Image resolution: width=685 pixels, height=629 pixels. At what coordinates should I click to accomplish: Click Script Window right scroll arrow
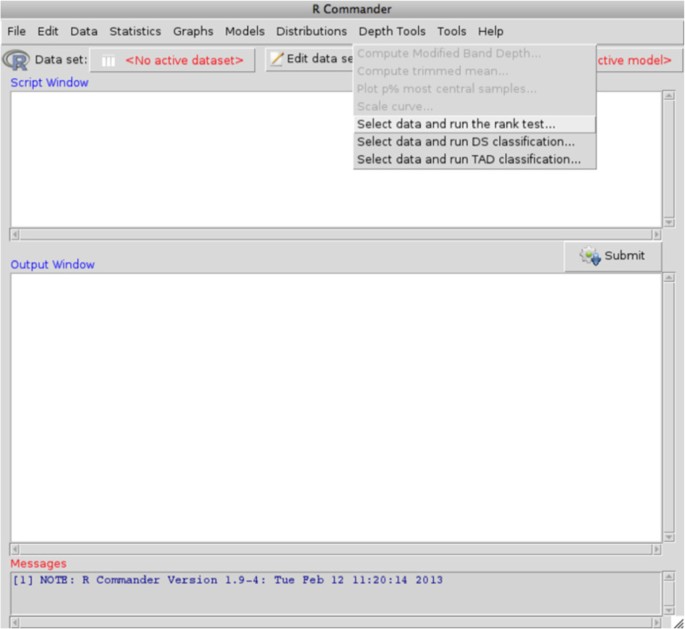point(656,235)
